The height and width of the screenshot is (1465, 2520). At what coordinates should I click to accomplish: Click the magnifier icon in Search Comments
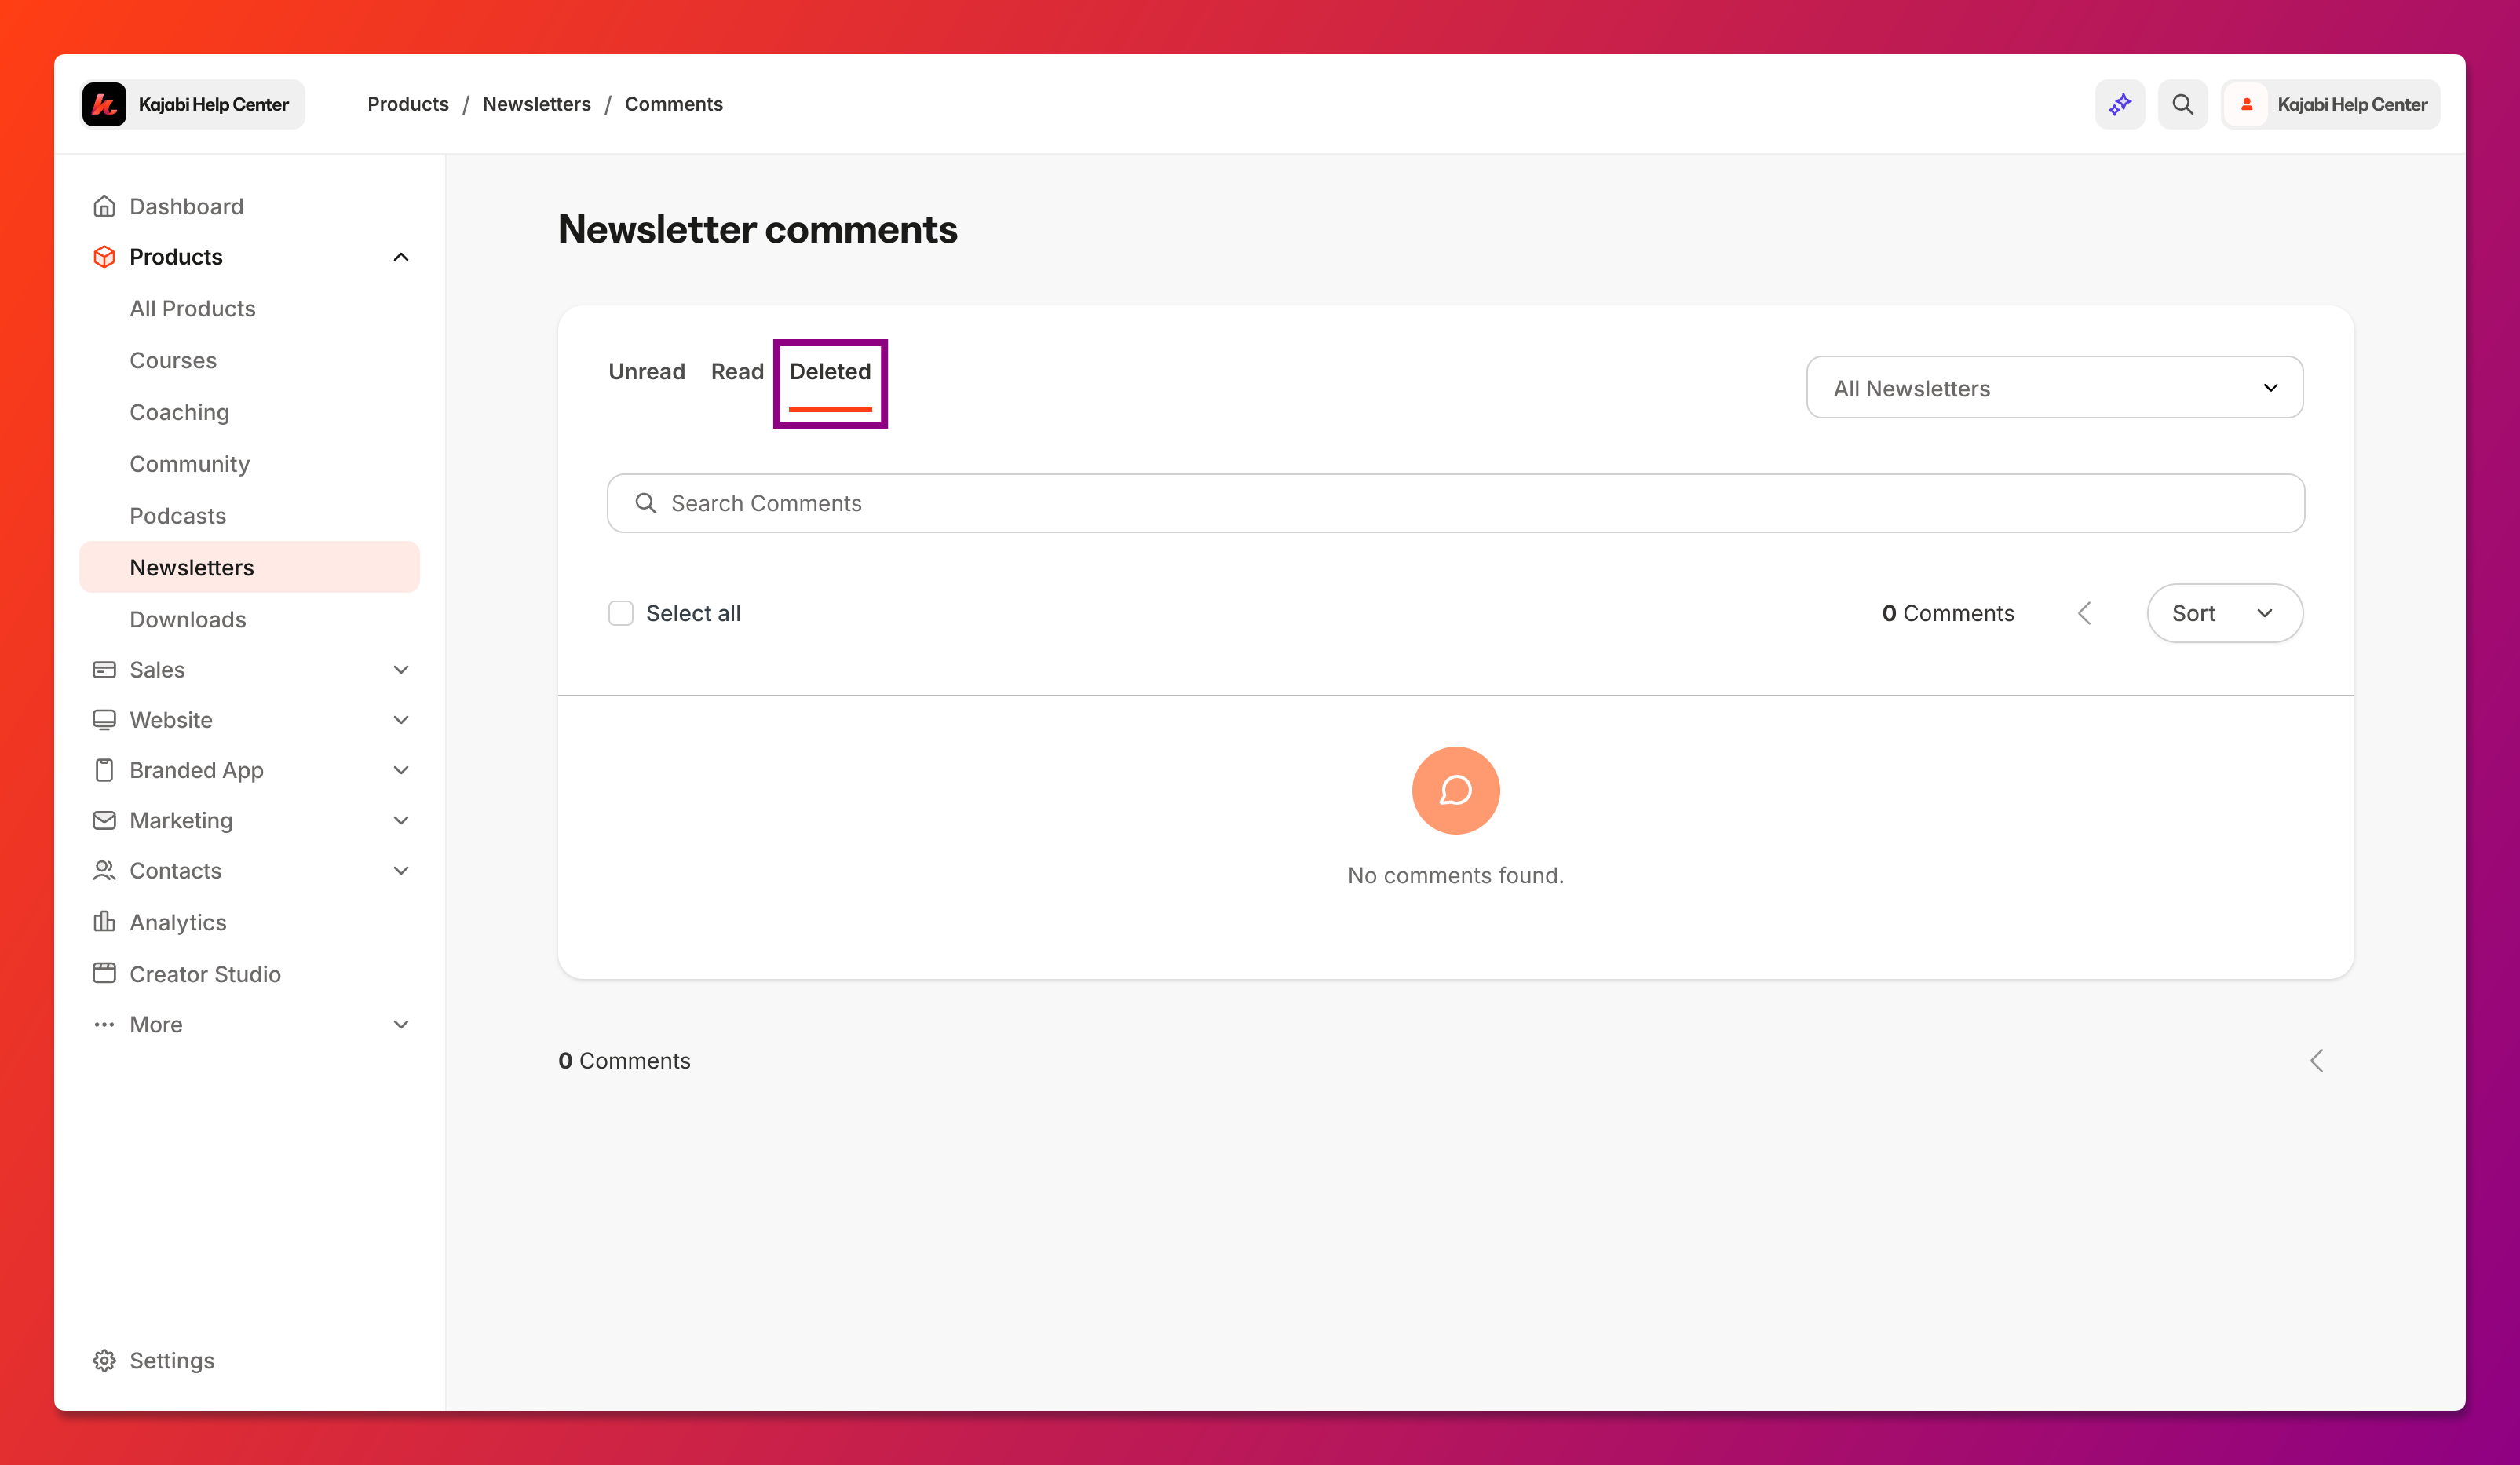(x=646, y=503)
